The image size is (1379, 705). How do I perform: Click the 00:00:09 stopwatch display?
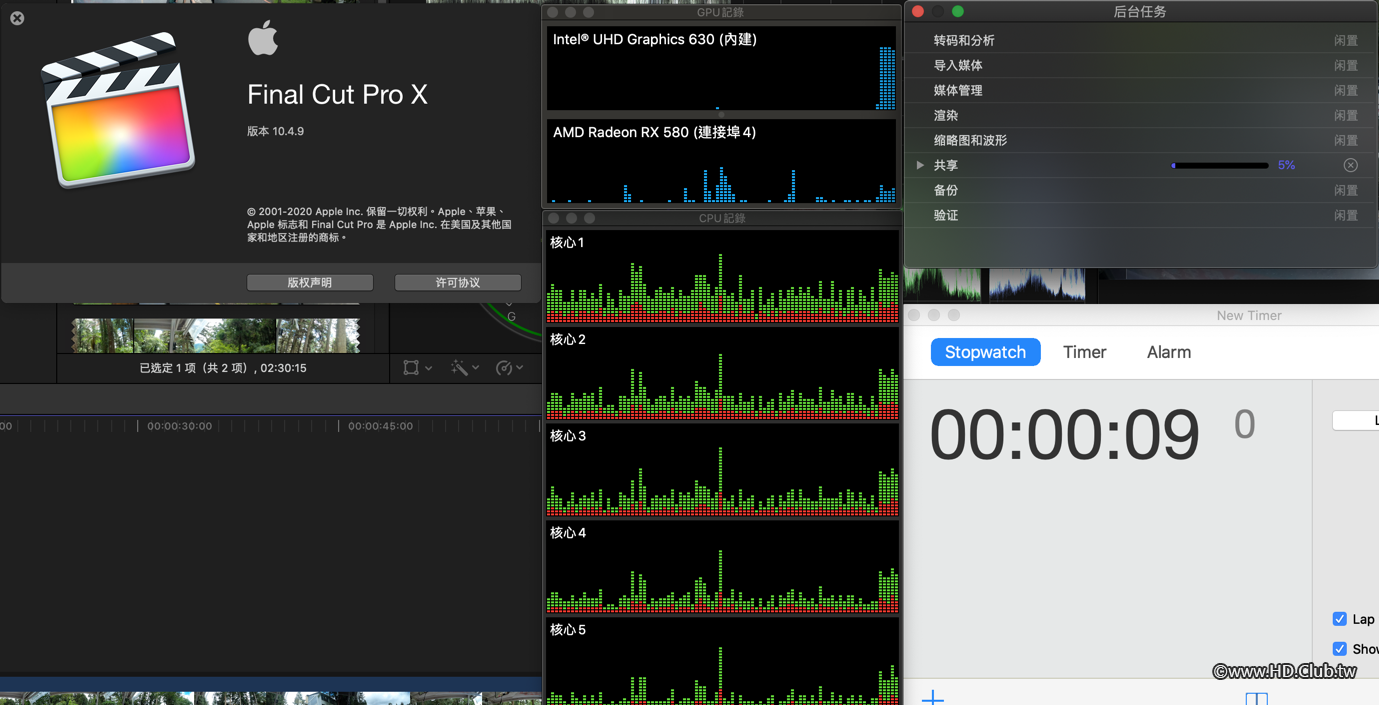(1064, 435)
